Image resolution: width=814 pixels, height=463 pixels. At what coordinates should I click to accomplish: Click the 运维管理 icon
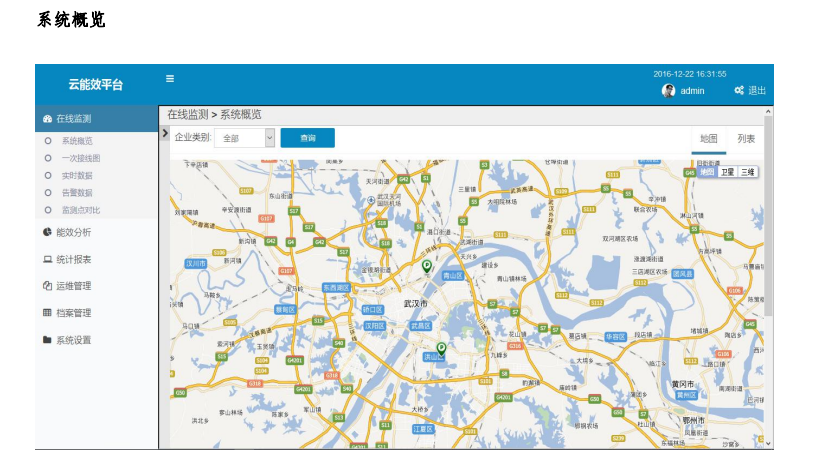pos(47,286)
